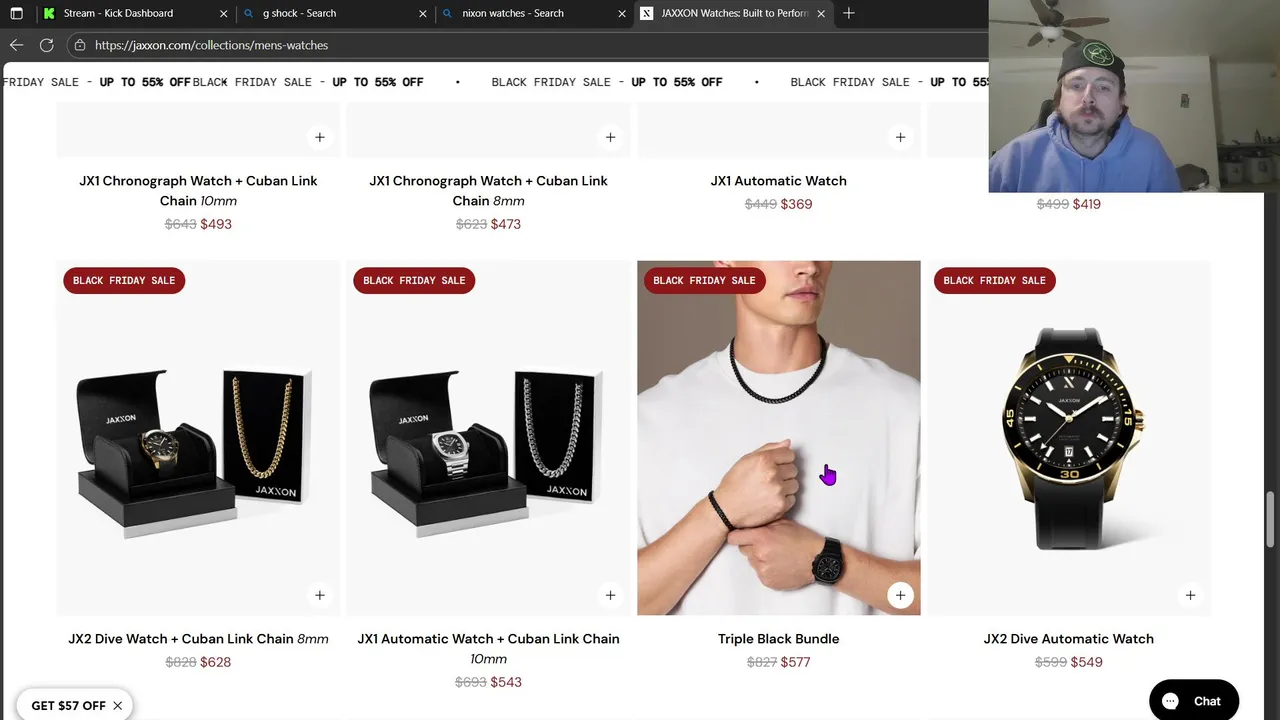Open the GET $57 OFF offer

68,705
